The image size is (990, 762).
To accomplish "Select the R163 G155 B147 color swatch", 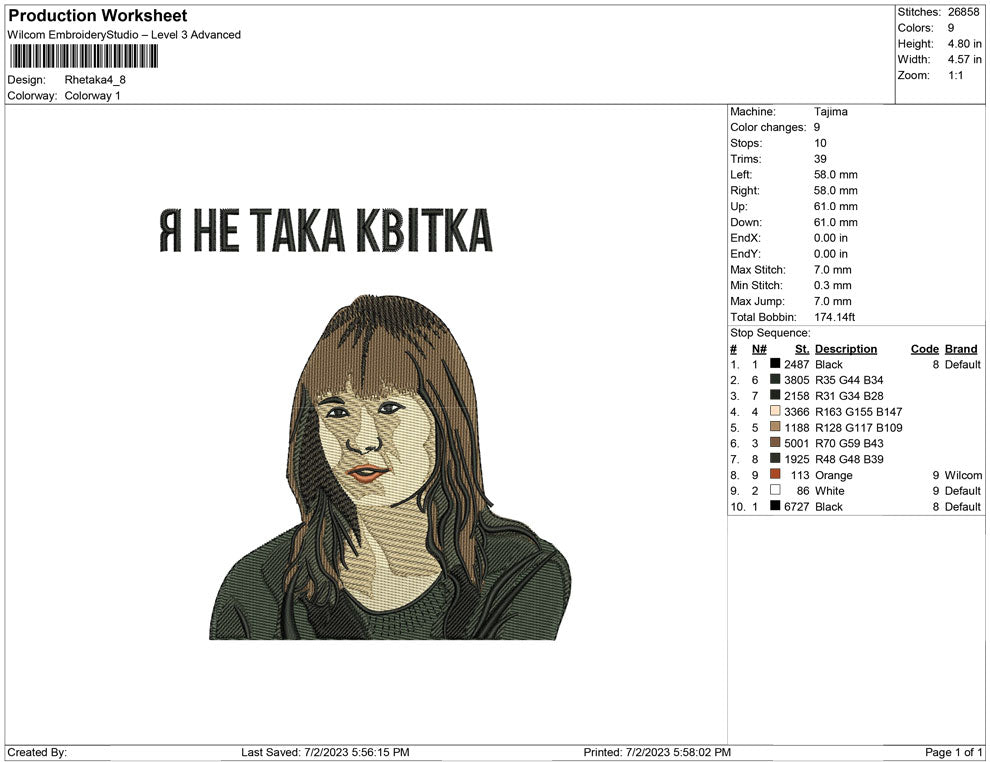I will pos(775,412).
